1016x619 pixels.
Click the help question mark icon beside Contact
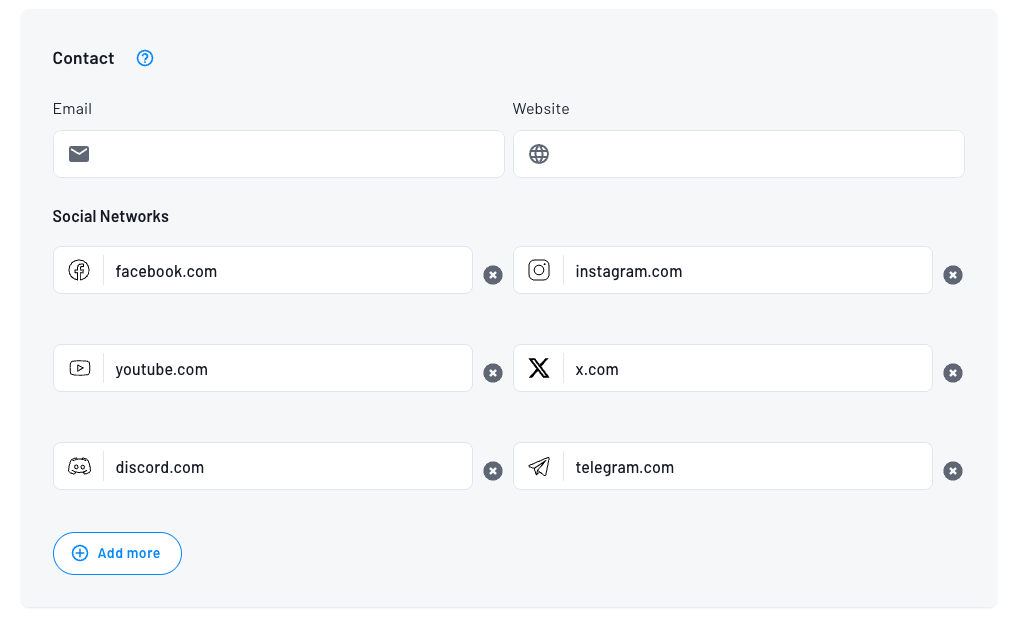click(145, 58)
